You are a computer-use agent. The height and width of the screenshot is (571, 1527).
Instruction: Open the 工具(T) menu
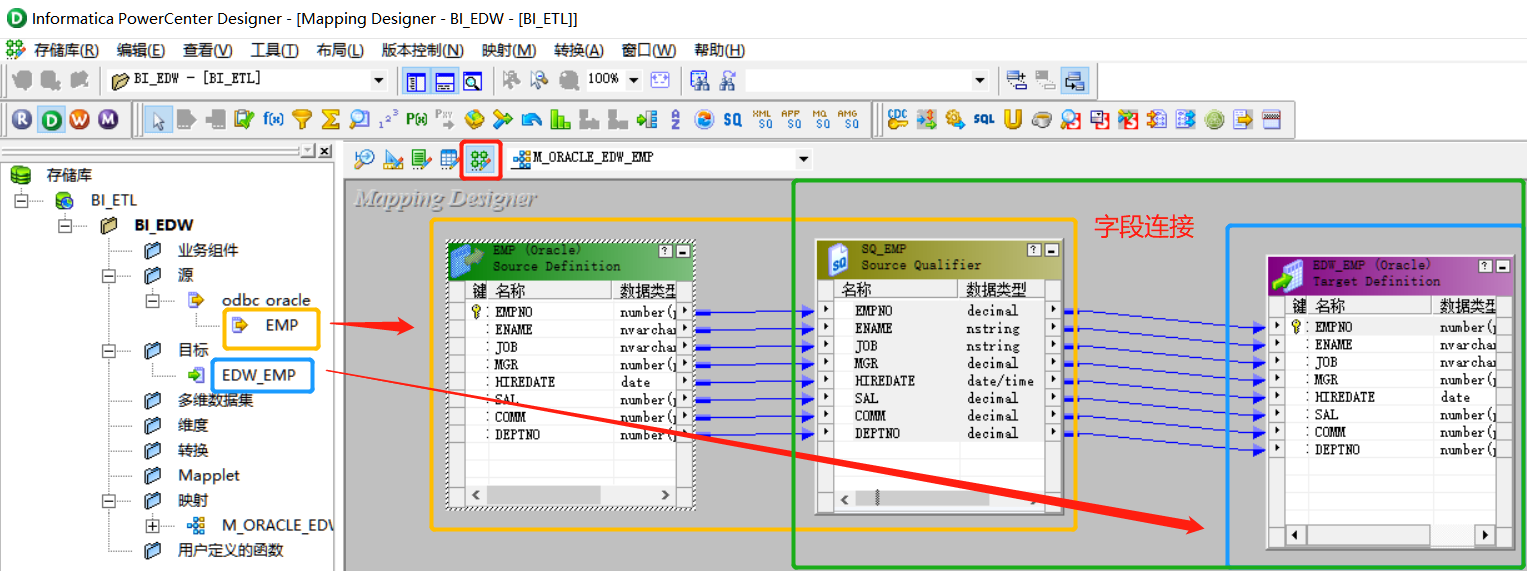point(275,50)
